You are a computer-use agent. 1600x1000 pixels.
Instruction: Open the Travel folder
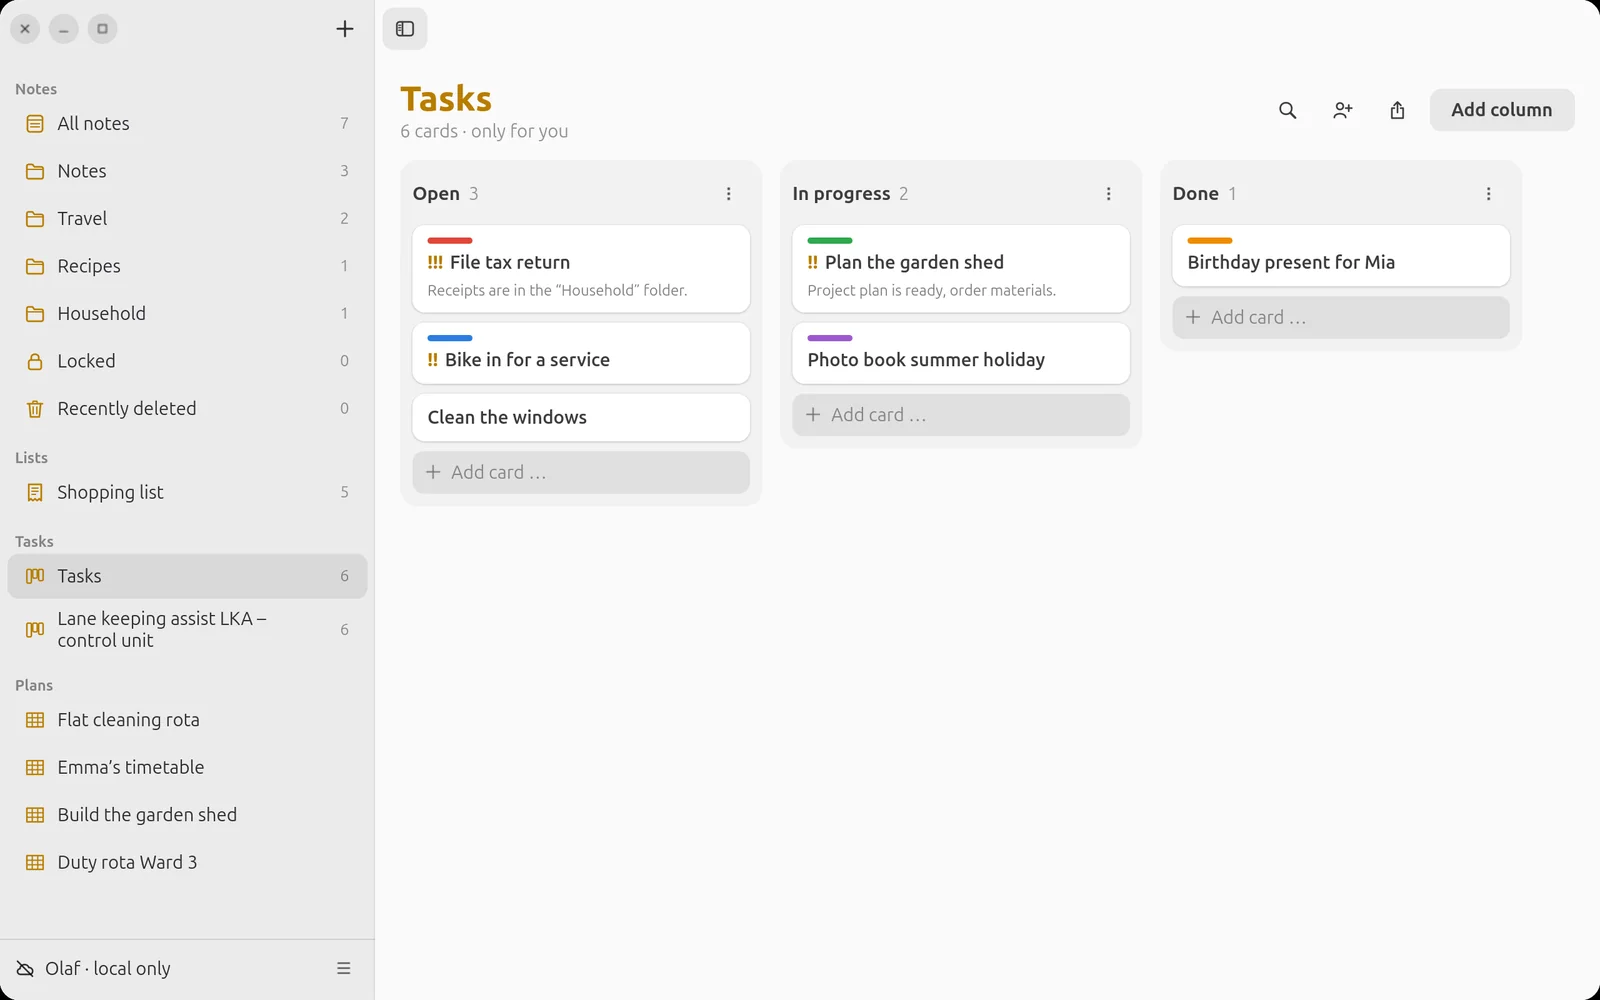click(187, 219)
